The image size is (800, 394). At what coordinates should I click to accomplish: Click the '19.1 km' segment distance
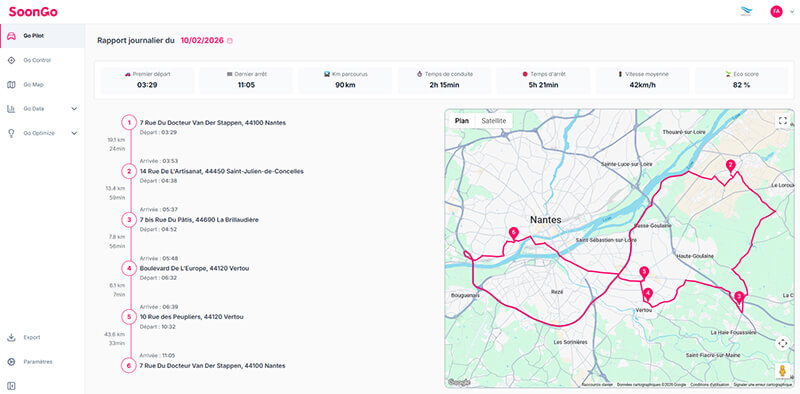click(116, 140)
